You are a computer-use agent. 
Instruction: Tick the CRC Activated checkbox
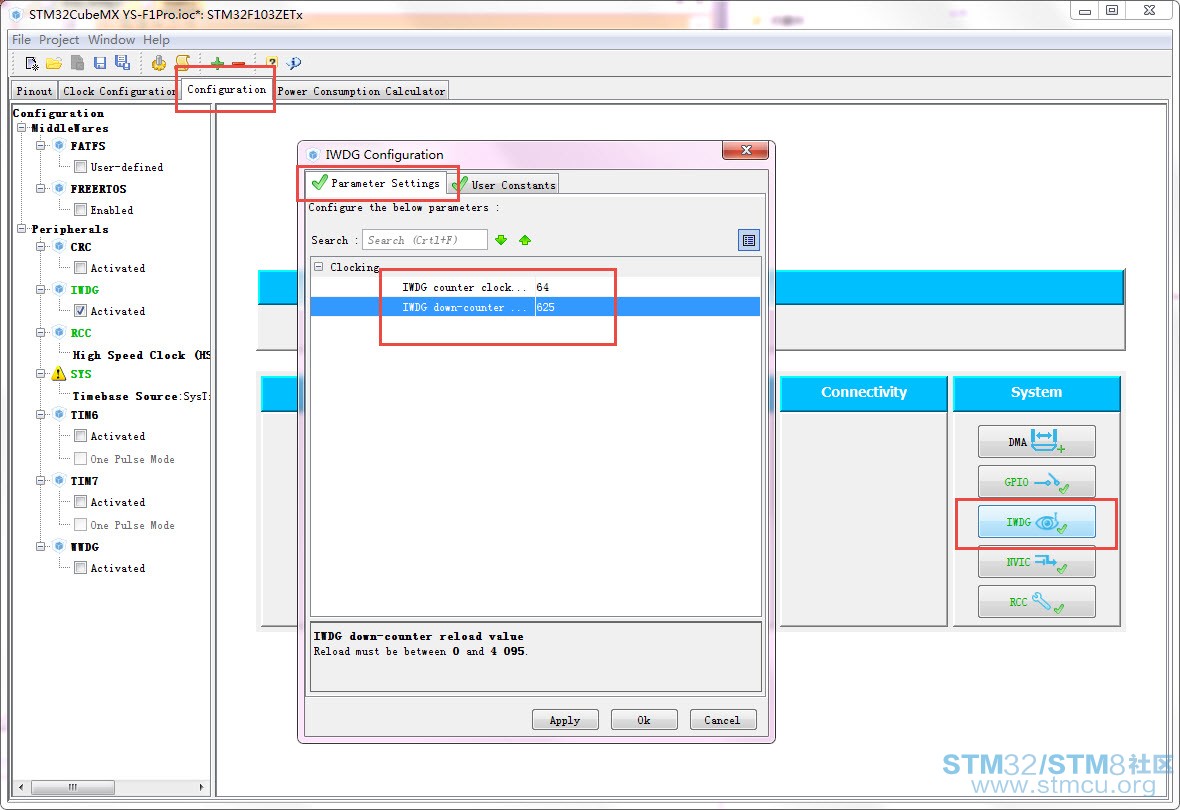coord(81,268)
